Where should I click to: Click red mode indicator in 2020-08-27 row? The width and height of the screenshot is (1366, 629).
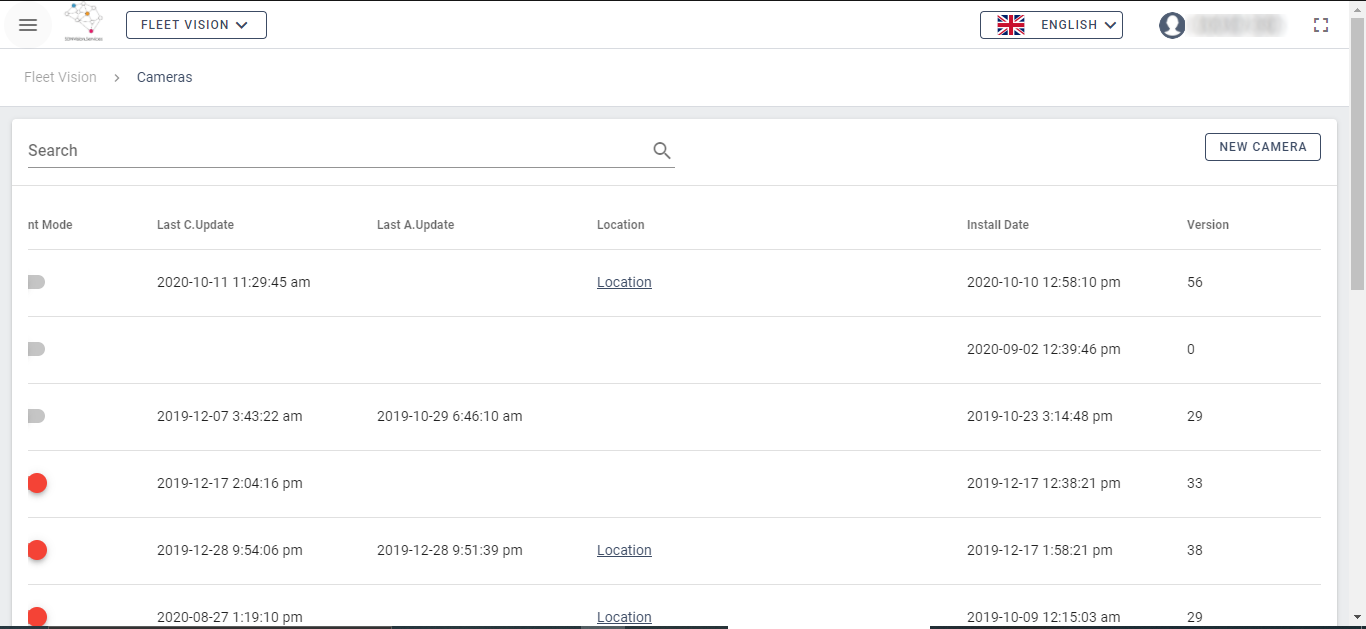pyautogui.click(x=37, y=617)
